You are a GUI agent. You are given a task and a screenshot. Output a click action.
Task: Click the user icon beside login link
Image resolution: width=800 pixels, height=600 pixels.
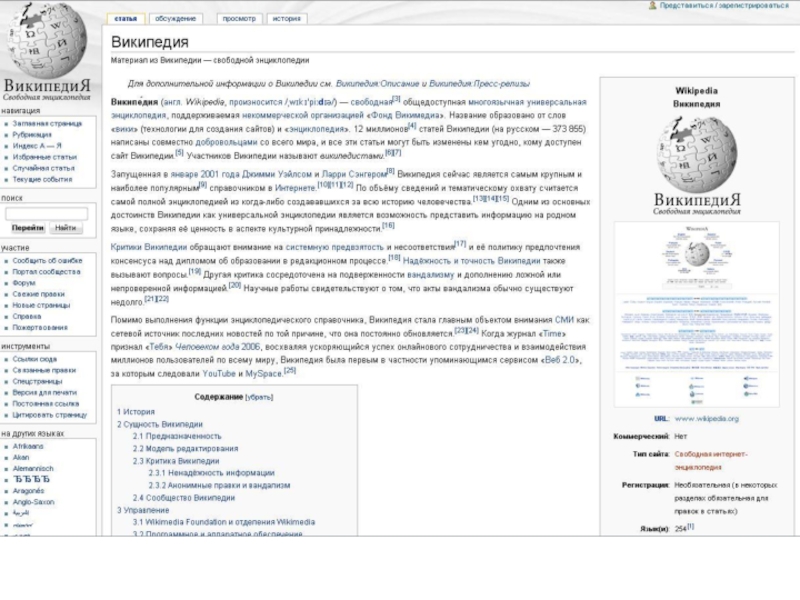coord(652,5)
